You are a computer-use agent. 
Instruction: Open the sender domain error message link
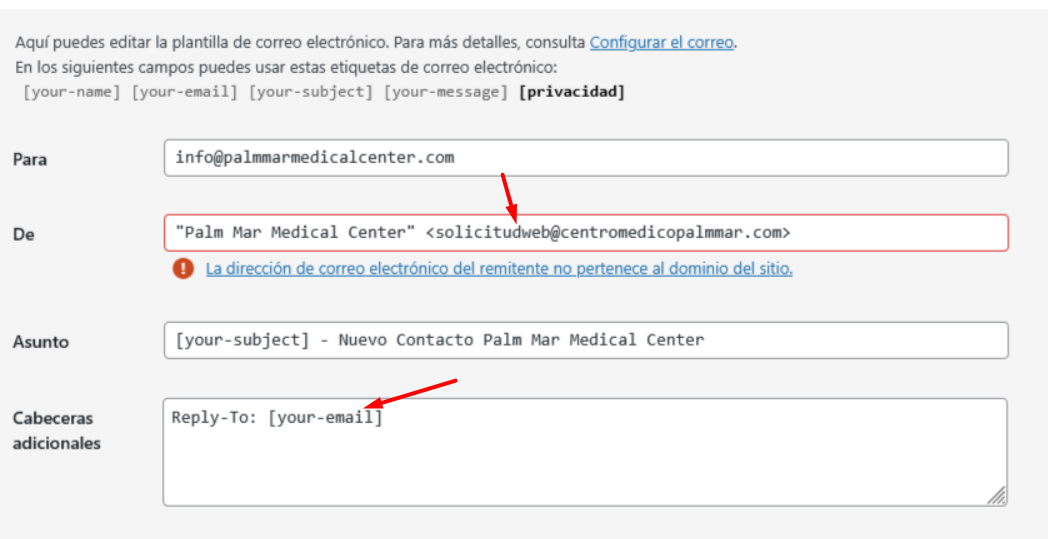pyautogui.click(x=498, y=269)
